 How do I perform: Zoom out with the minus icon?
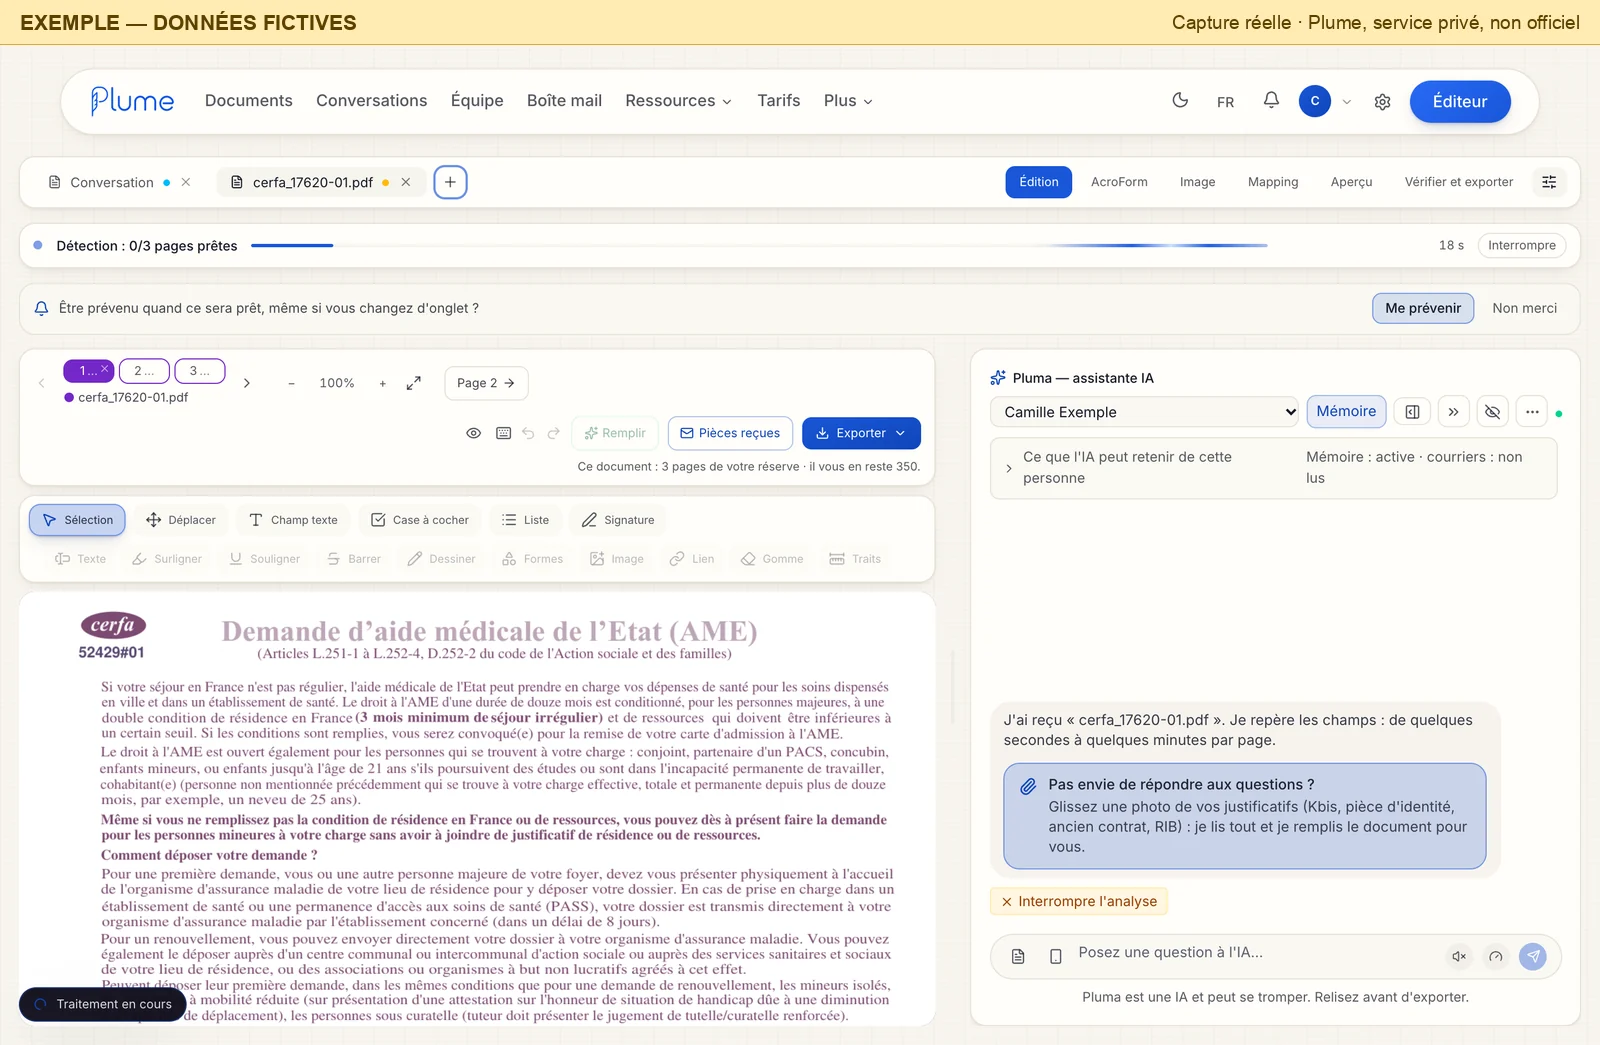point(291,383)
